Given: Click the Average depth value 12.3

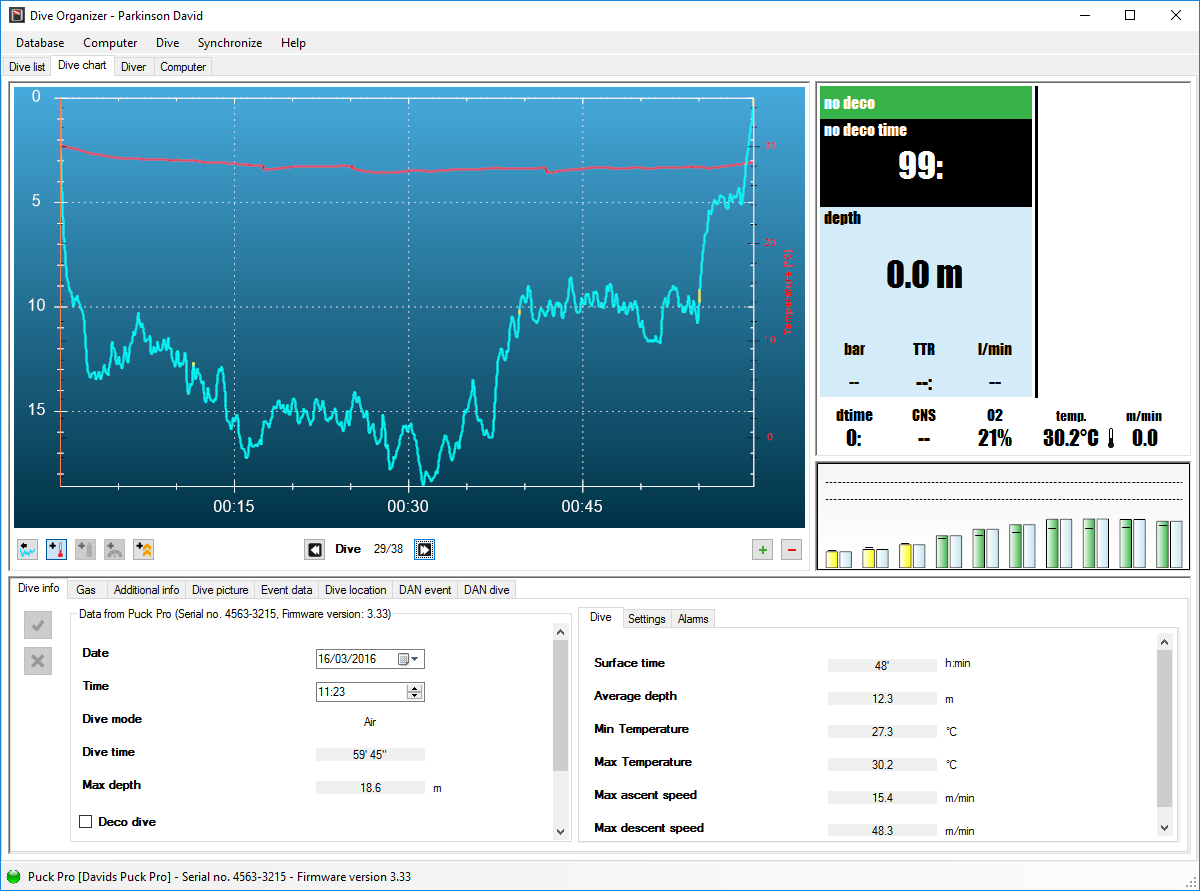Looking at the screenshot, I should pos(882,699).
